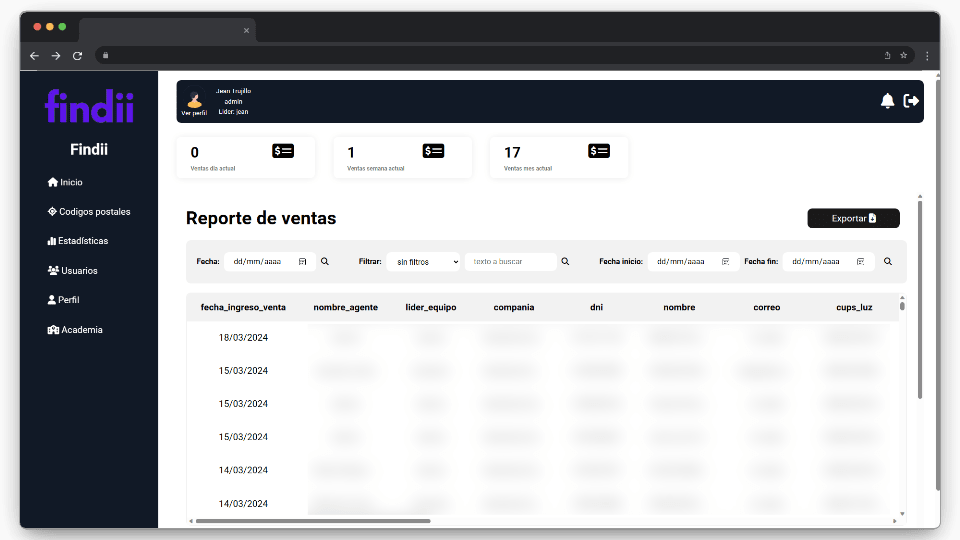Screen dimensions: 960x540
Task: Click the logout icon in header
Action: point(911,101)
